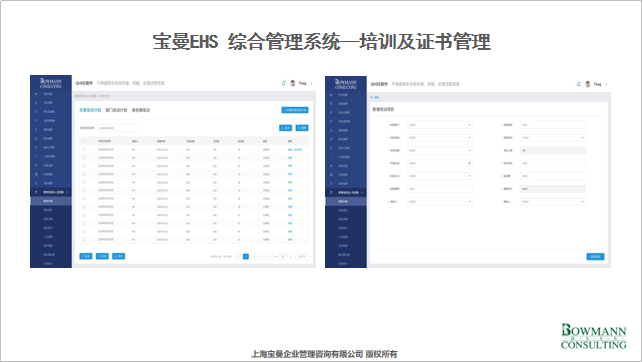Check the first data row checkbox in table

(84, 150)
